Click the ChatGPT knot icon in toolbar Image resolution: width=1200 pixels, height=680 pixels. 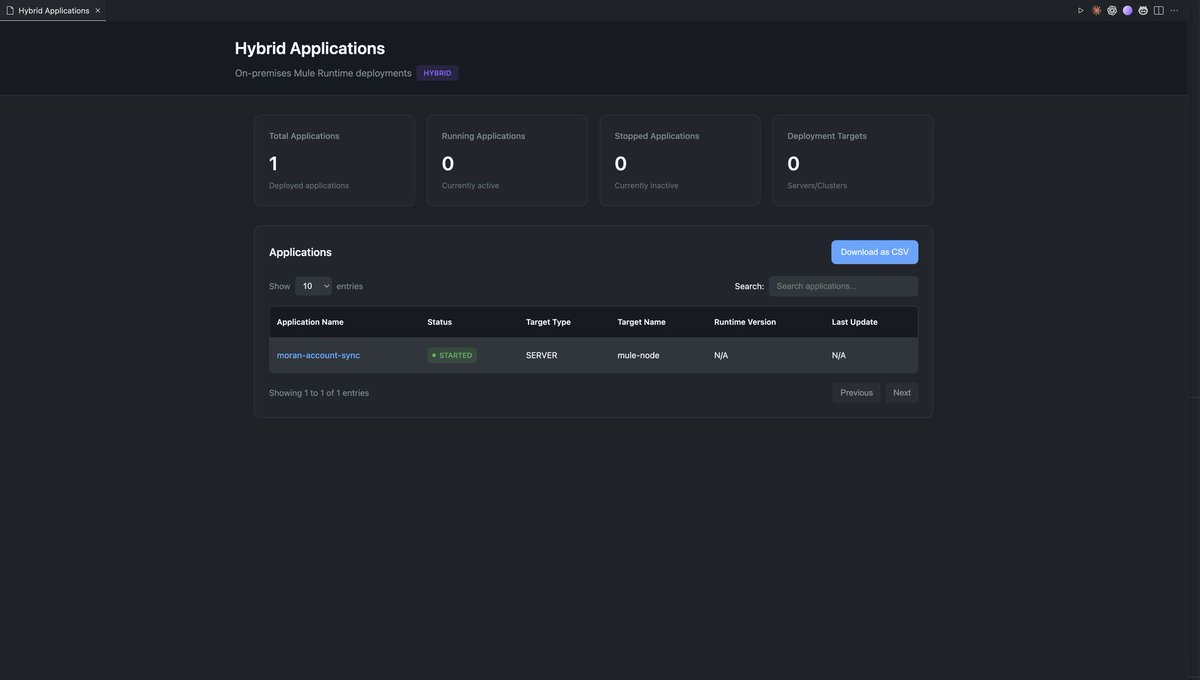click(1112, 10)
